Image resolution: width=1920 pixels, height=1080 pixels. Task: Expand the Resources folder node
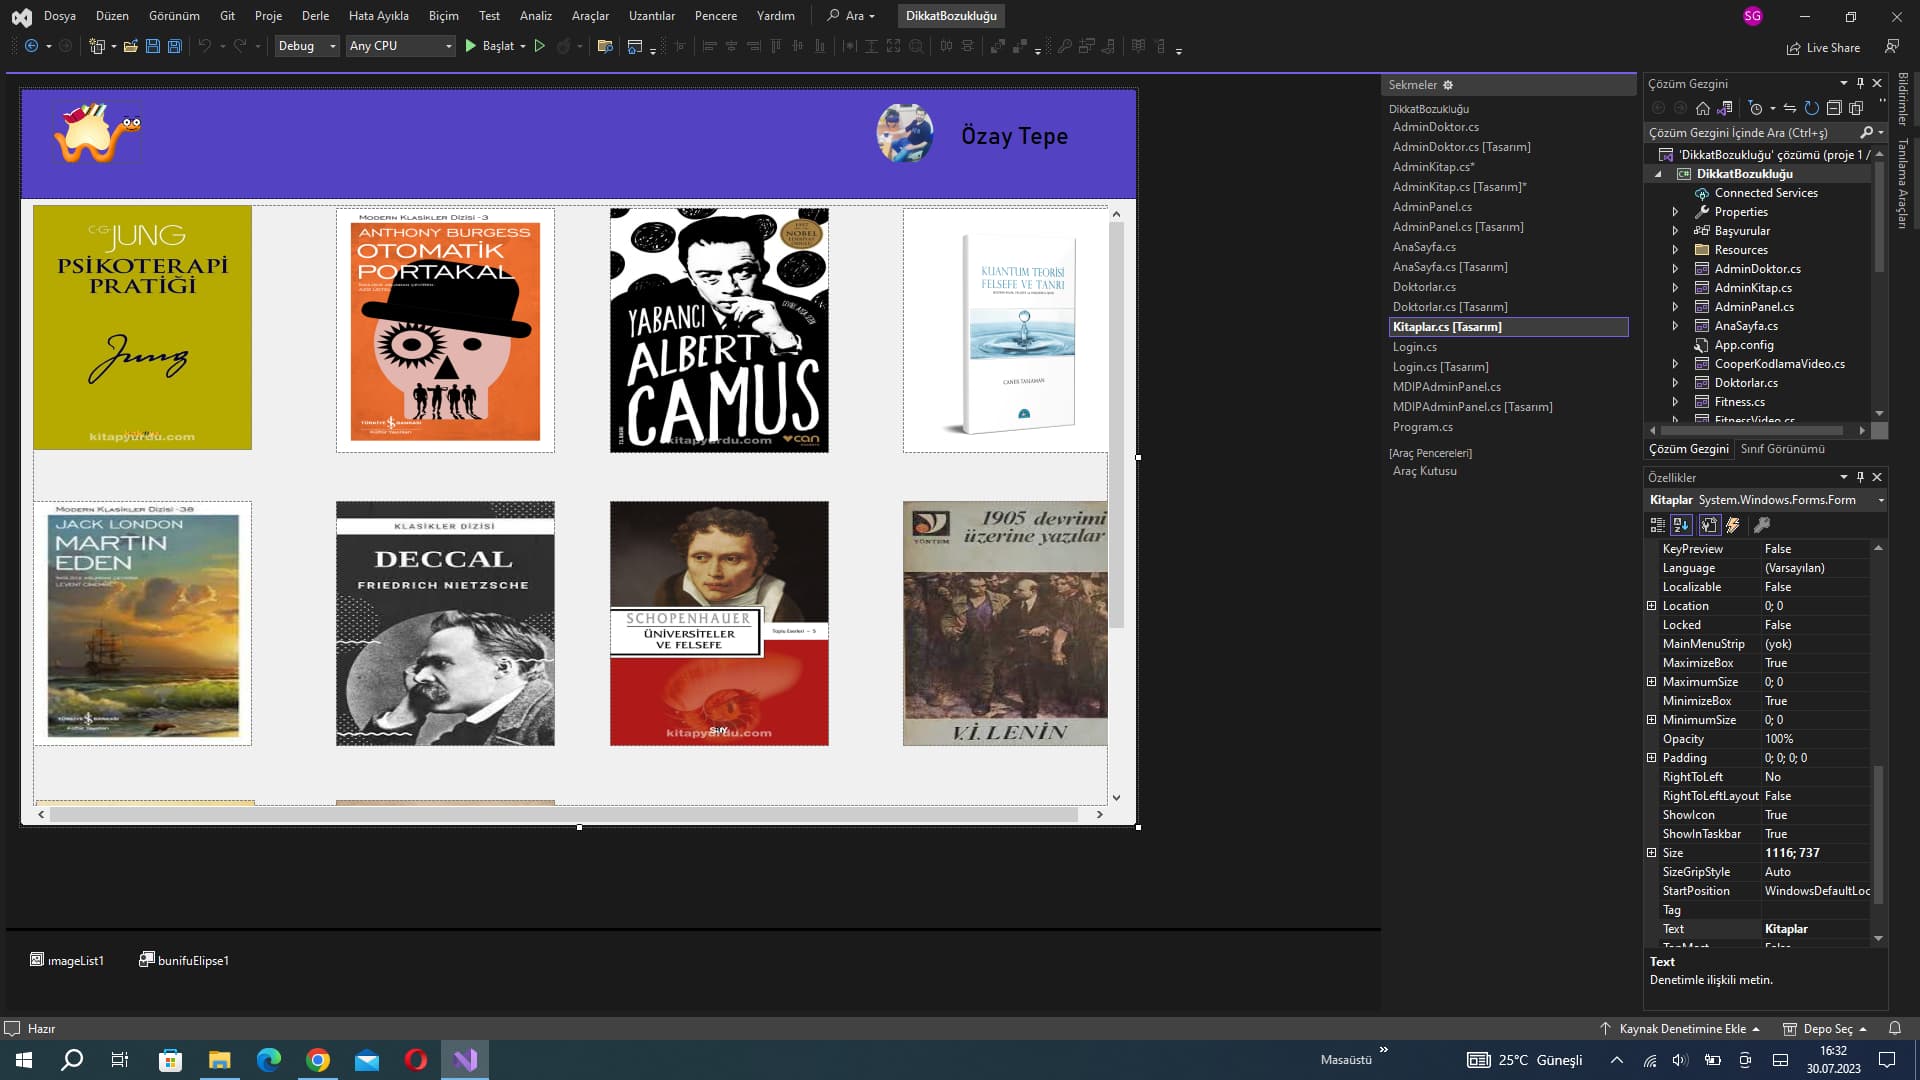pyautogui.click(x=1675, y=250)
